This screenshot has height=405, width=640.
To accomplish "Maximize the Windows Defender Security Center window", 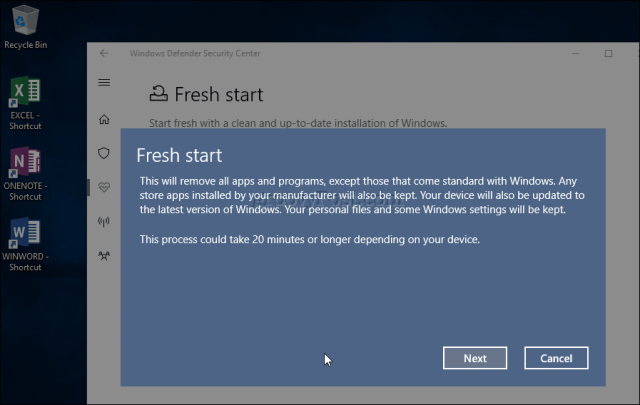I will [609, 53].
